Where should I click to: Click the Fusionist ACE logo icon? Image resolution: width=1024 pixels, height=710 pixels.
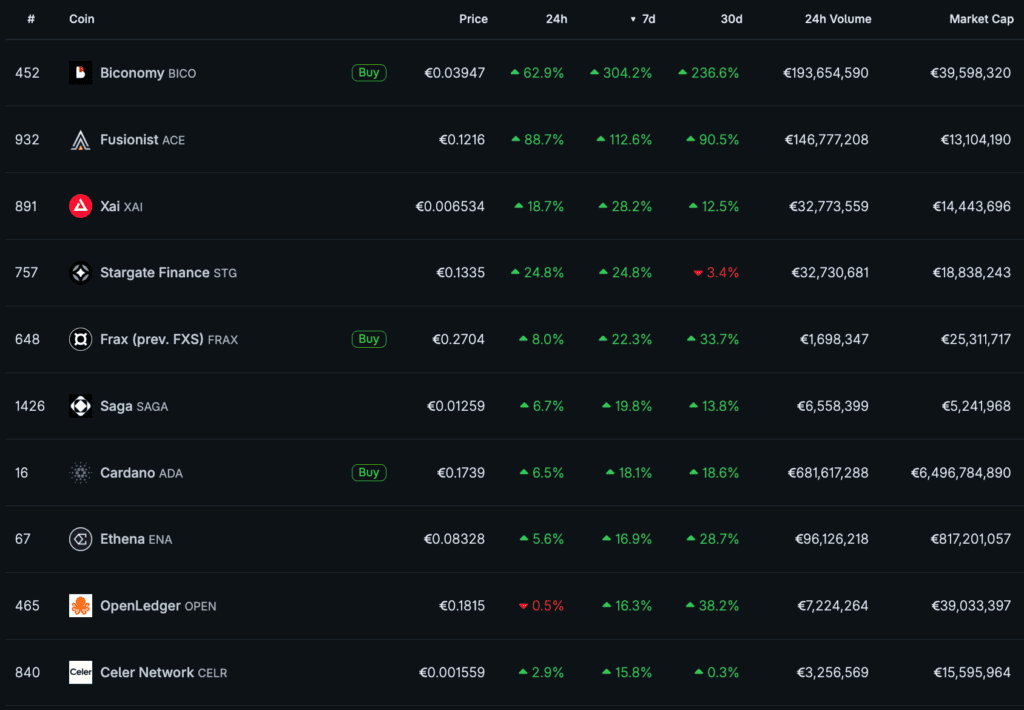80,140
